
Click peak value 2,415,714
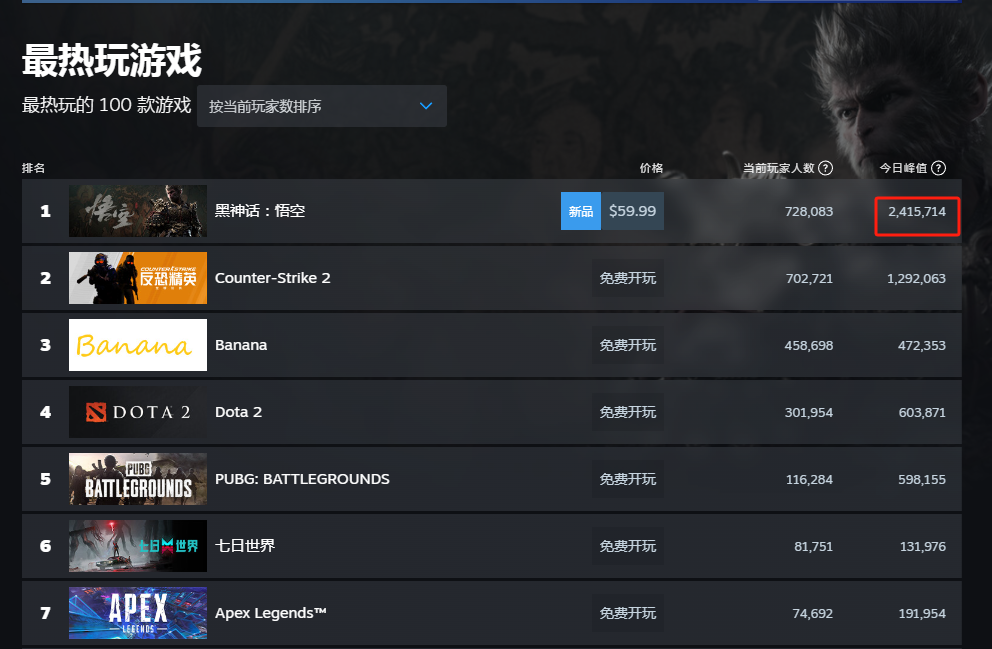click(917, 212)
